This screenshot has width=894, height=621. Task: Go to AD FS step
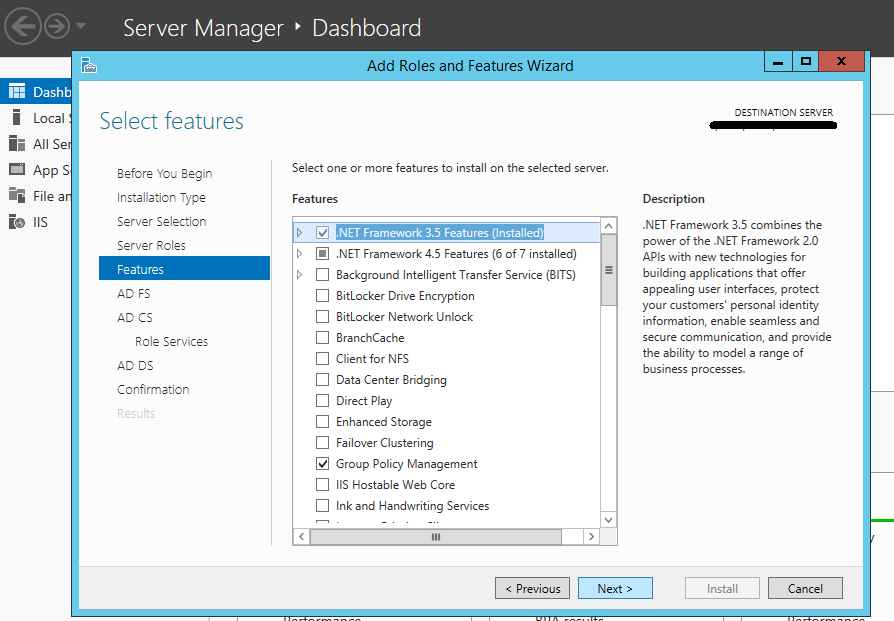(133, 293)
